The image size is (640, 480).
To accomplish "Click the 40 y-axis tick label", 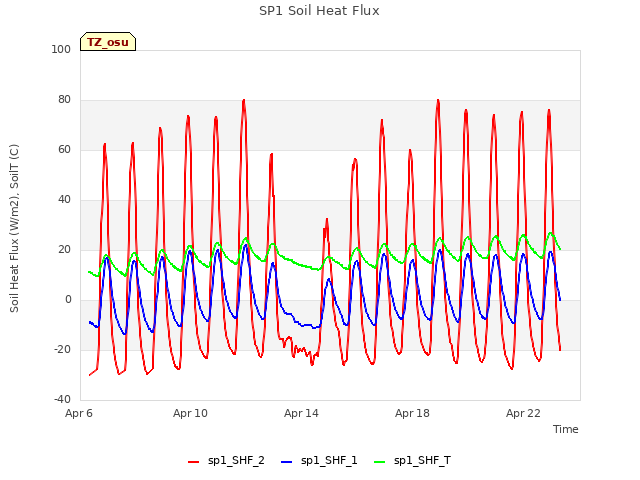I will tap(64, 200).
